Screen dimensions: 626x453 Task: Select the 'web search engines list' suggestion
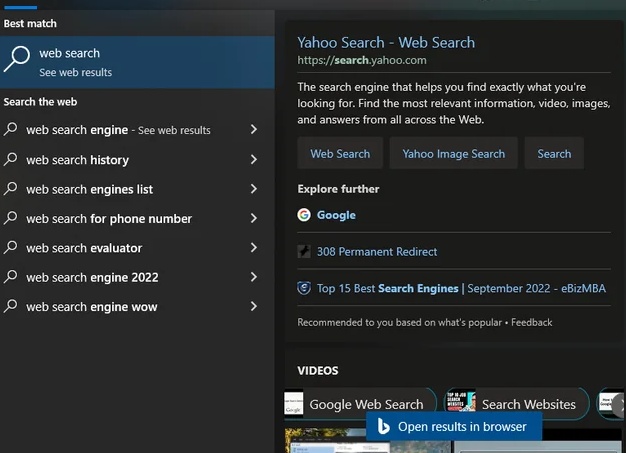tap(137, 189)
